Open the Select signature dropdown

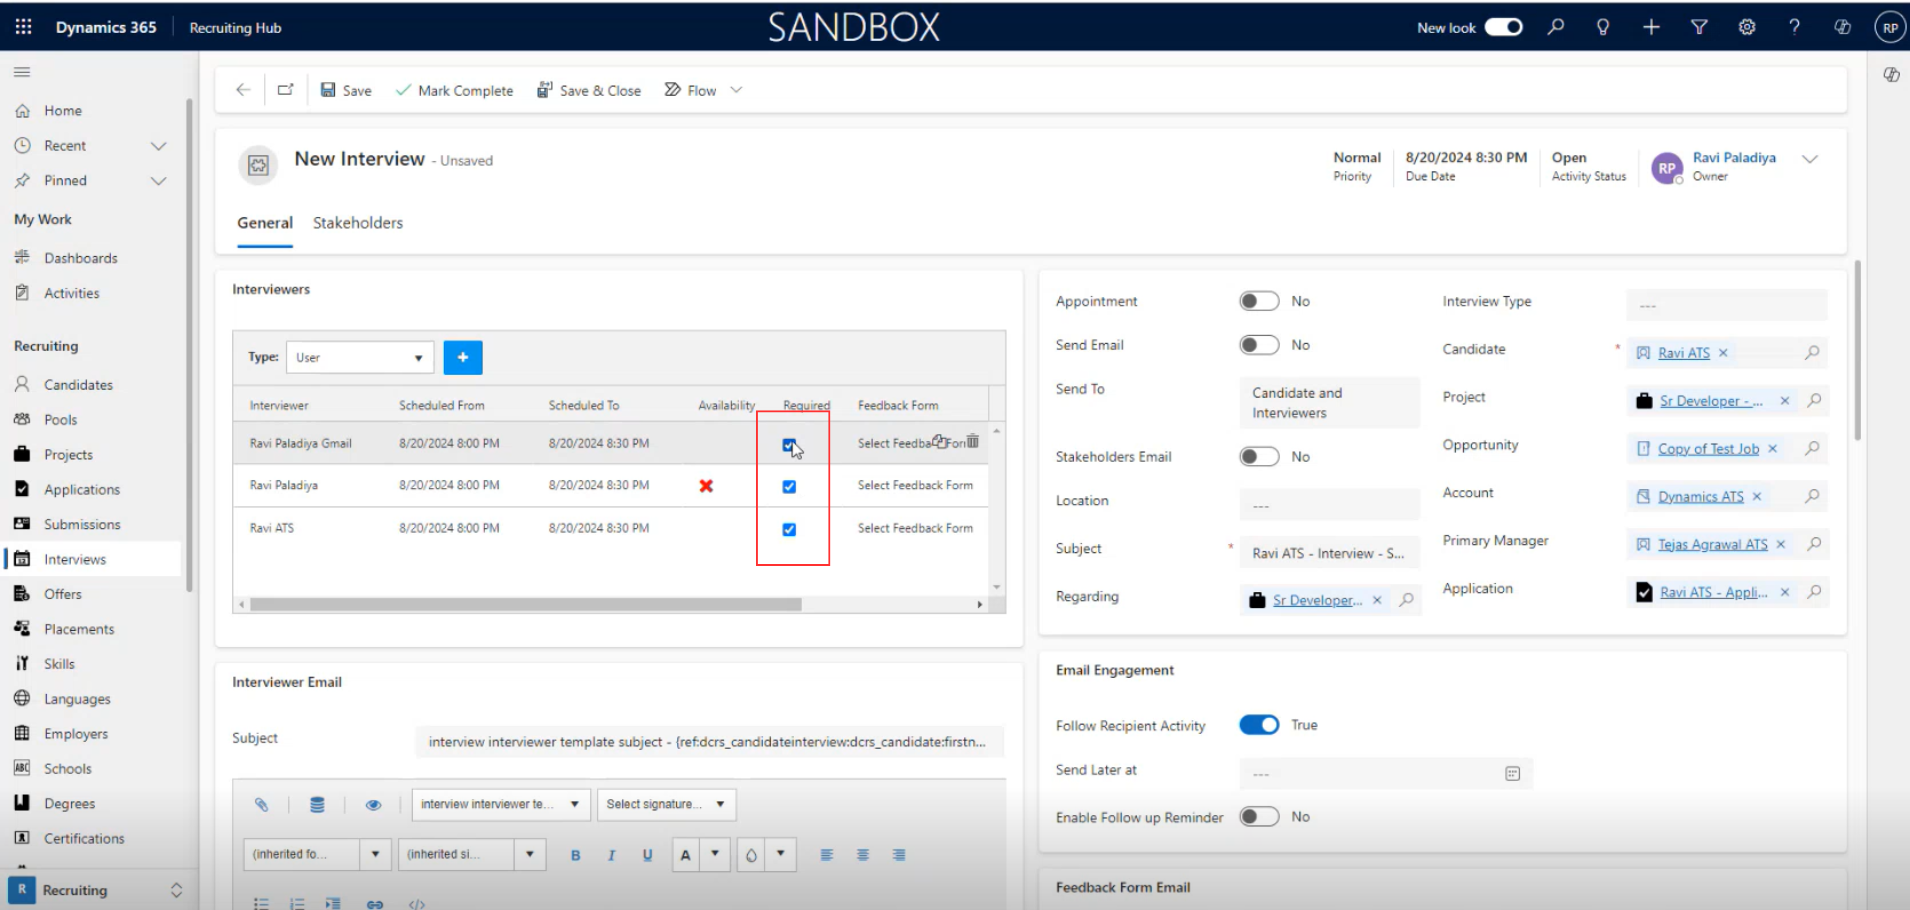(666, 804)
